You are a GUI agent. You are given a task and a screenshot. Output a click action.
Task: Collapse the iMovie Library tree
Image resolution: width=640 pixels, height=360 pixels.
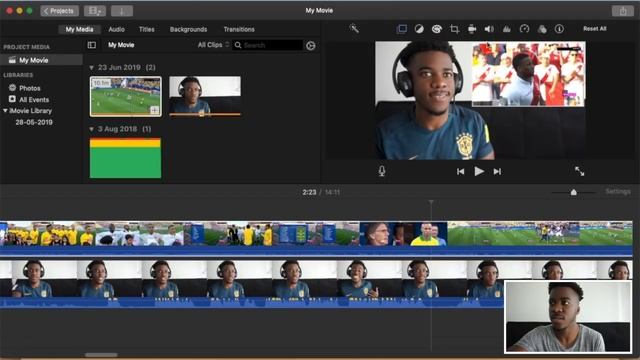[x=5, y=111]
